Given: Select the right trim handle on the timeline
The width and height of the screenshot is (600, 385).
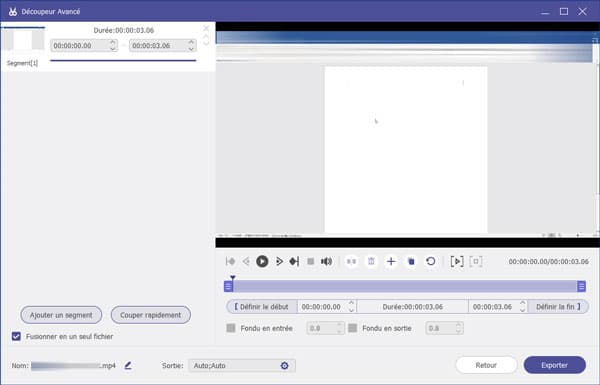Looking at the screenshot, I should click(x=581, y=286).
